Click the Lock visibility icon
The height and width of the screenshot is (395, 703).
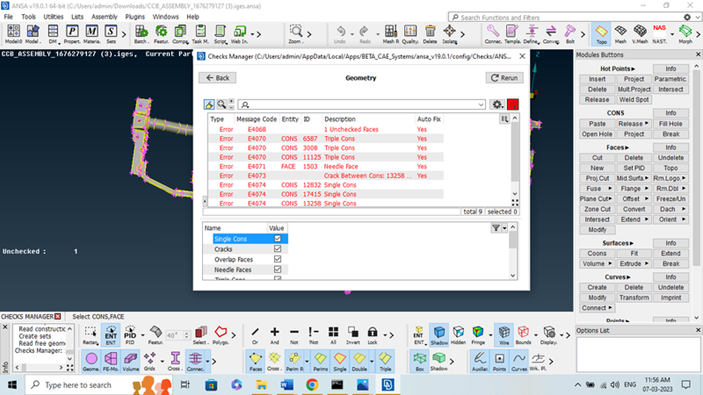pyautogui.click(x=372, y=335)
